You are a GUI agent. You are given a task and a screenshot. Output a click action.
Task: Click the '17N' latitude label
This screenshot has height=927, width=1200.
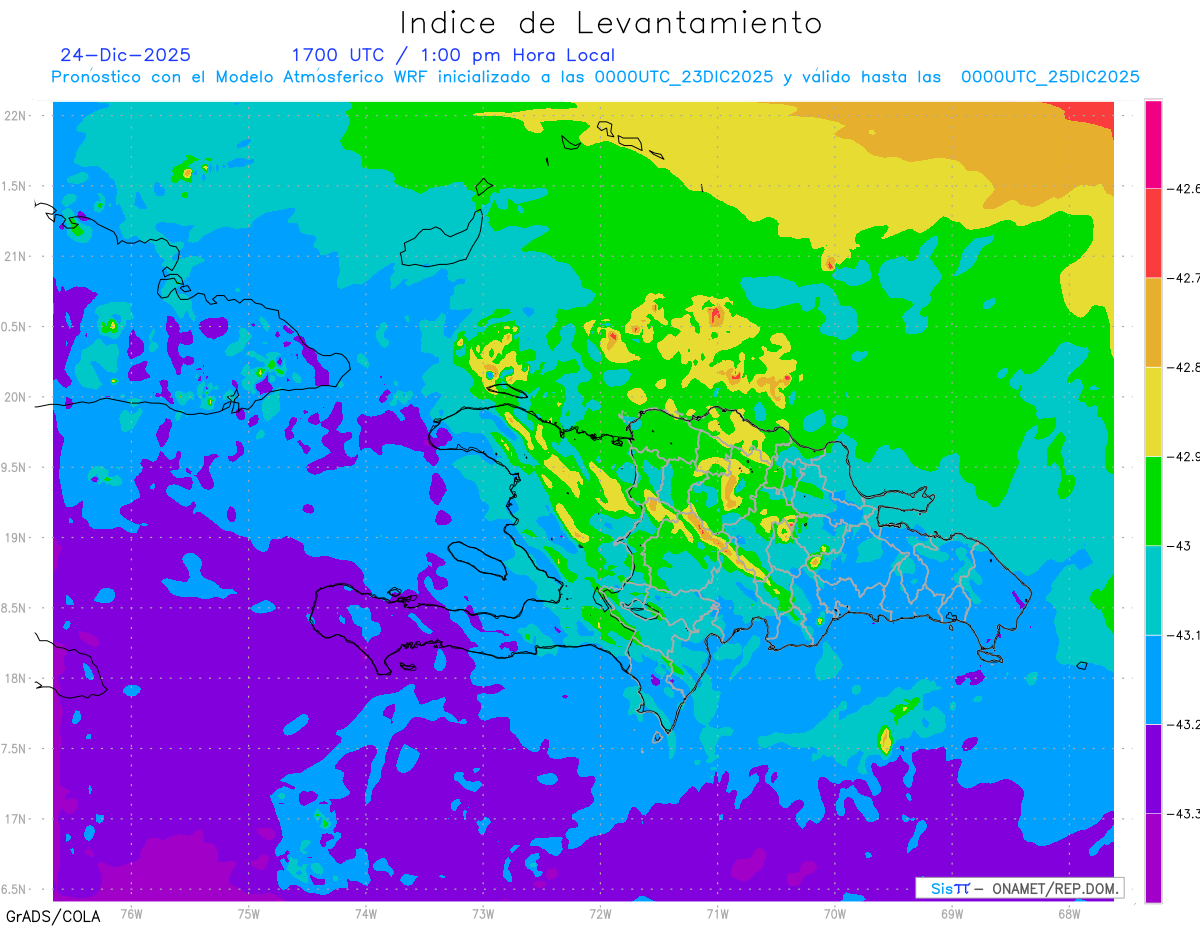[16, 819]
